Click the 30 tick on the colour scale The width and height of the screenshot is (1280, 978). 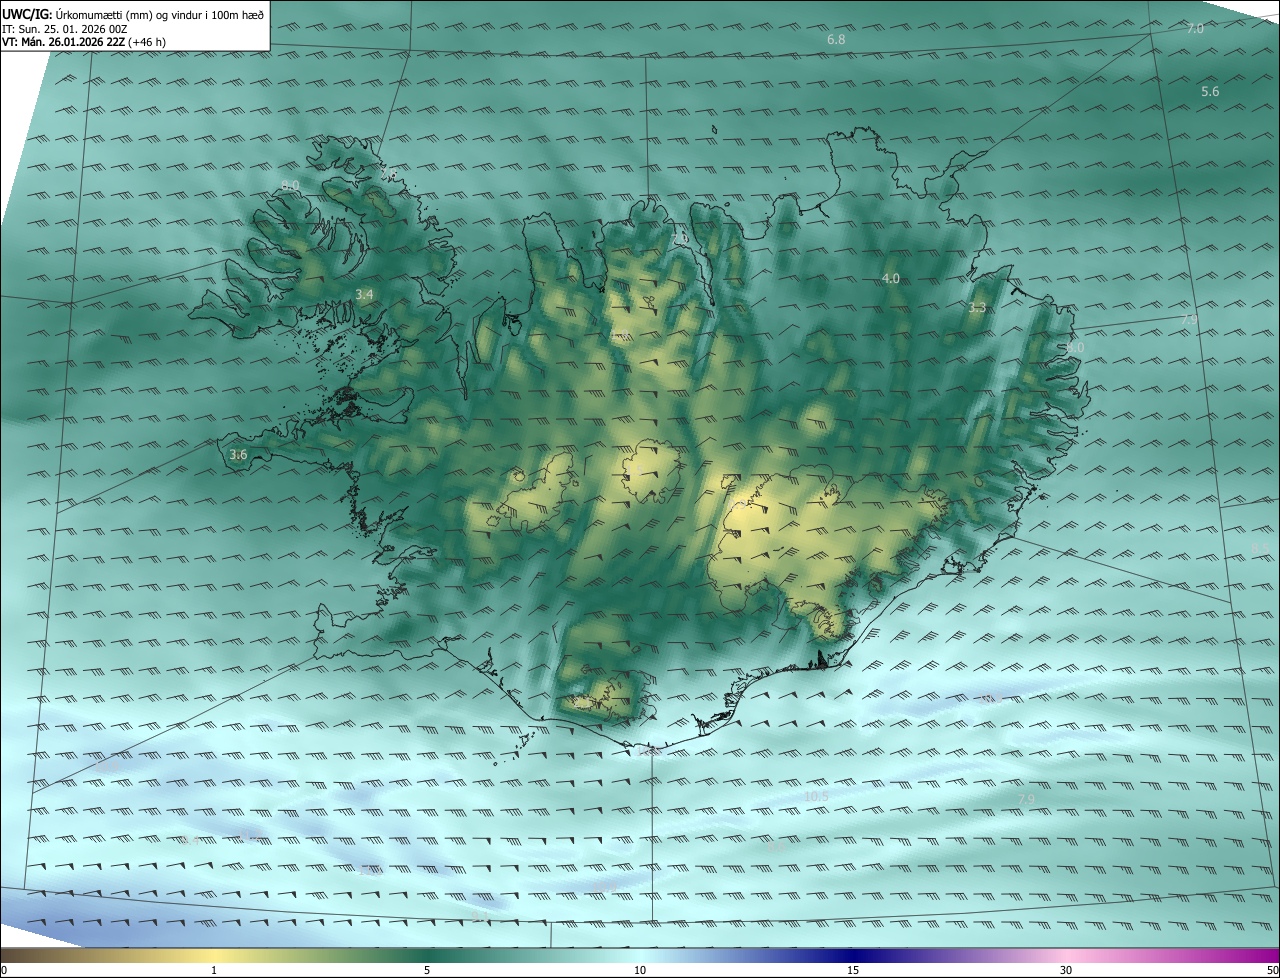[1066, 971]
